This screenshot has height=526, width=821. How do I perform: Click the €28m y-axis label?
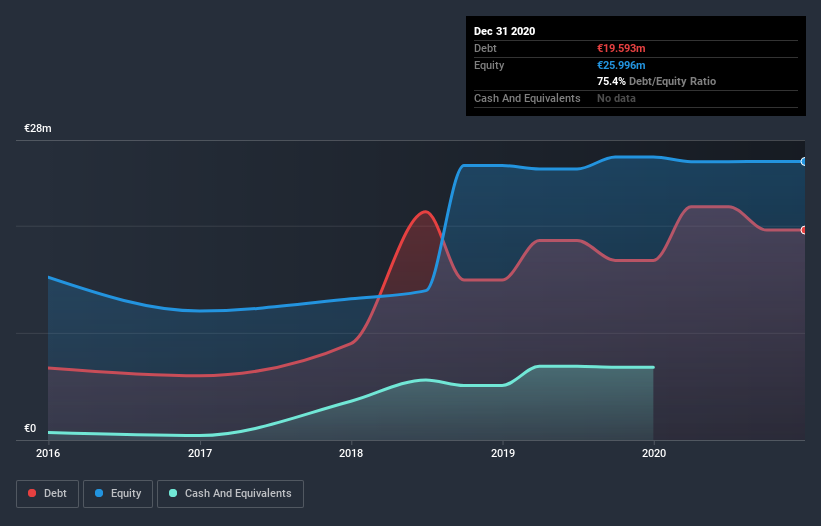[x=38, y=128]
